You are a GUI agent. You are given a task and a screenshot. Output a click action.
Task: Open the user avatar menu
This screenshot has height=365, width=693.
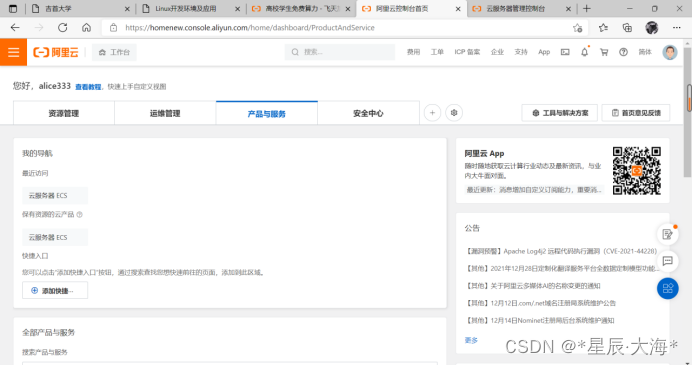point(670,52)
